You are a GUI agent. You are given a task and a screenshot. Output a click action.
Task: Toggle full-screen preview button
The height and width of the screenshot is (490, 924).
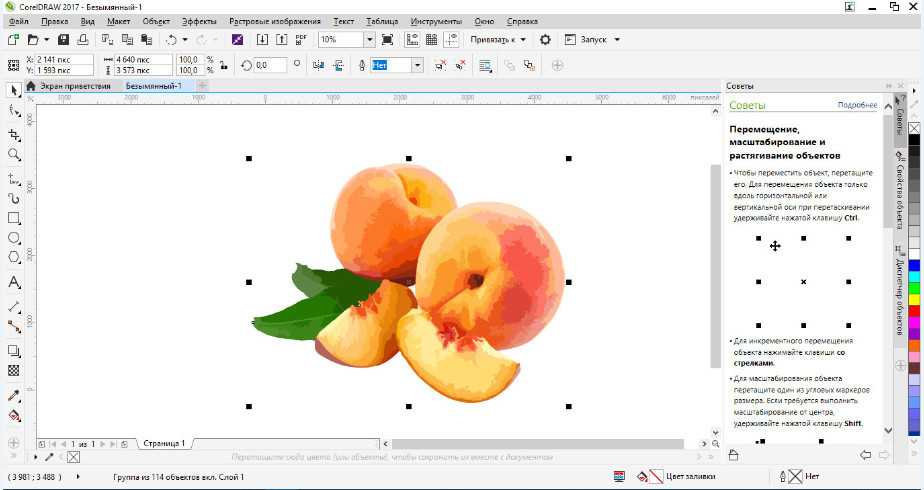coord(387,40)
